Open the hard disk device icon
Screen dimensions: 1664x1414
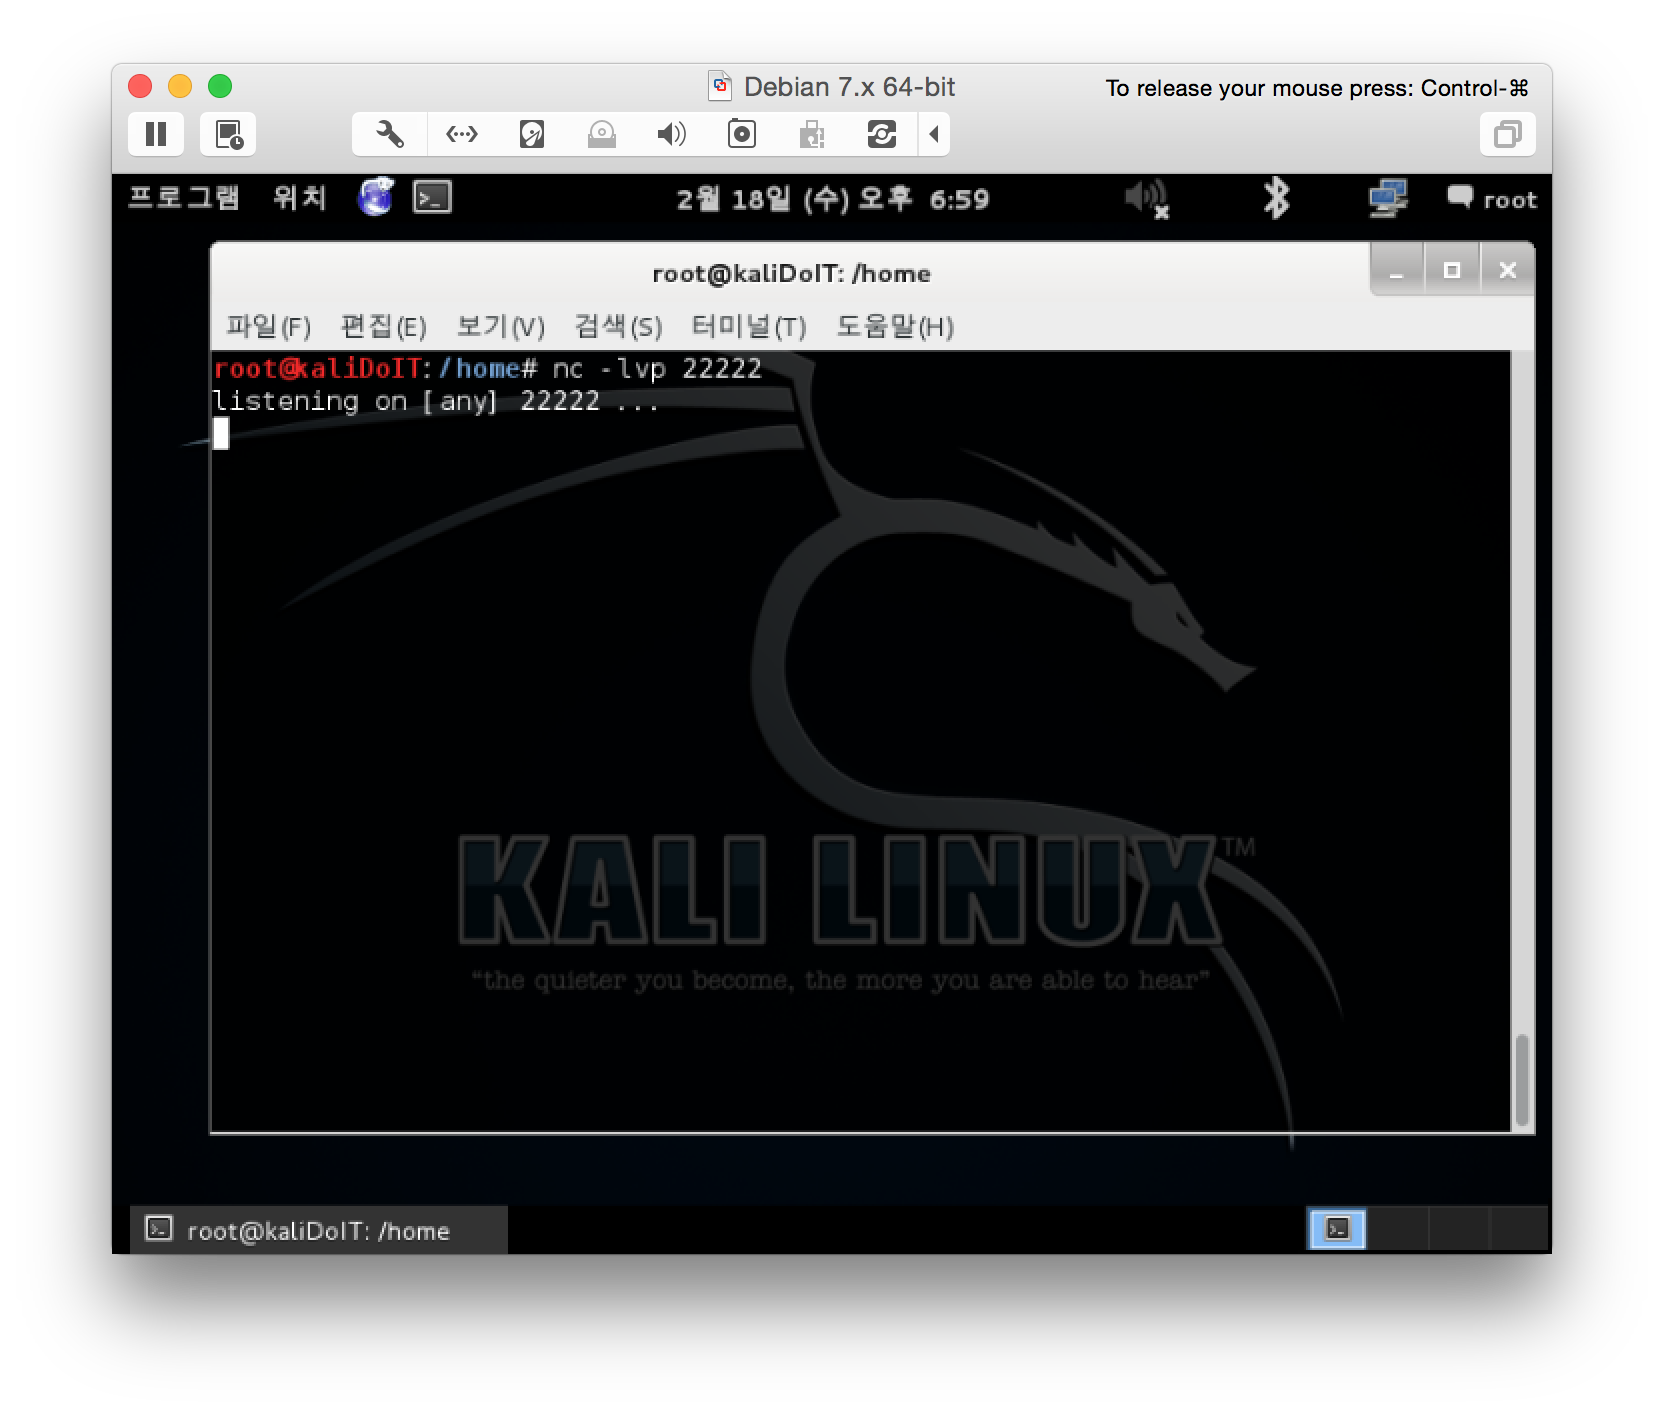click(532, 134)
